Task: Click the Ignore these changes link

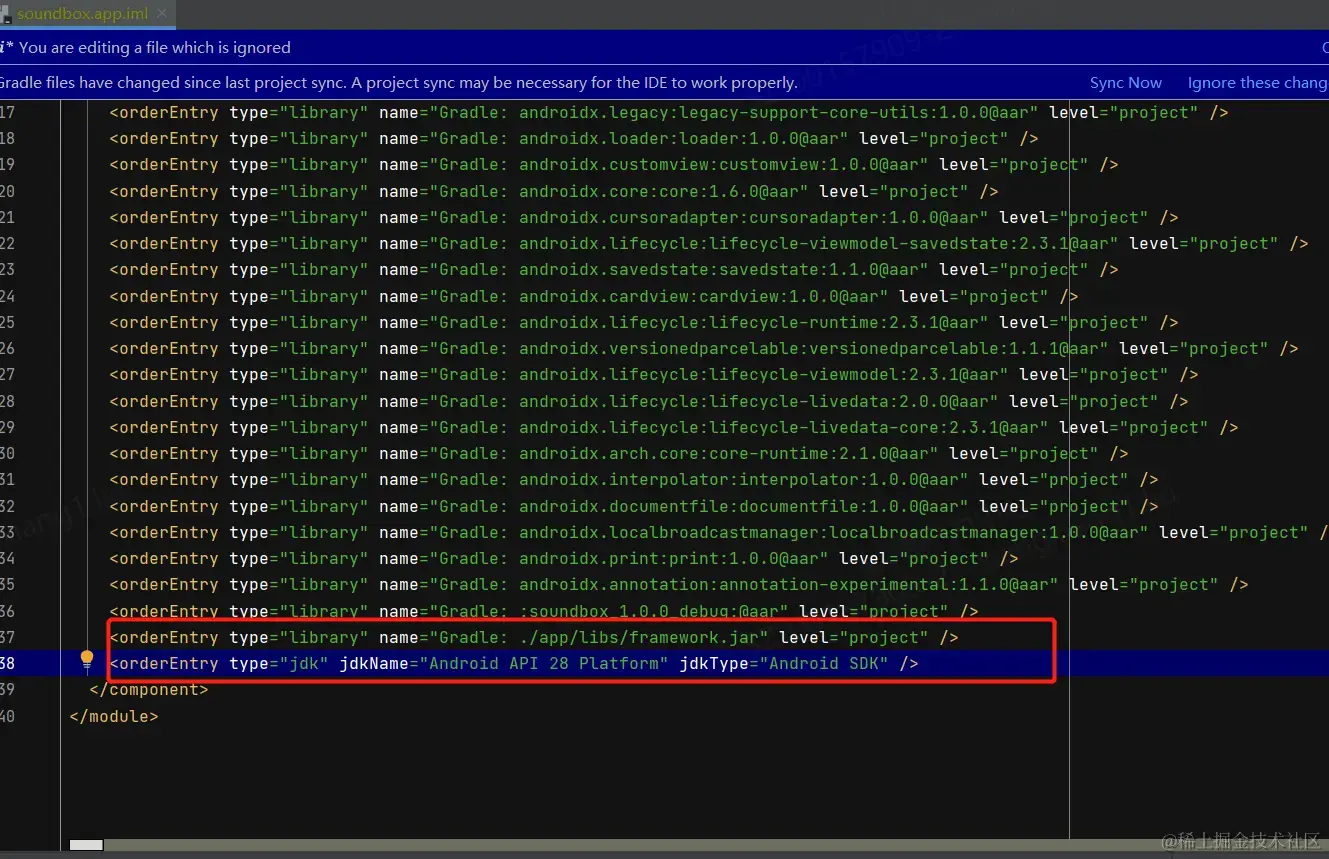Action: pos(1258,83)
